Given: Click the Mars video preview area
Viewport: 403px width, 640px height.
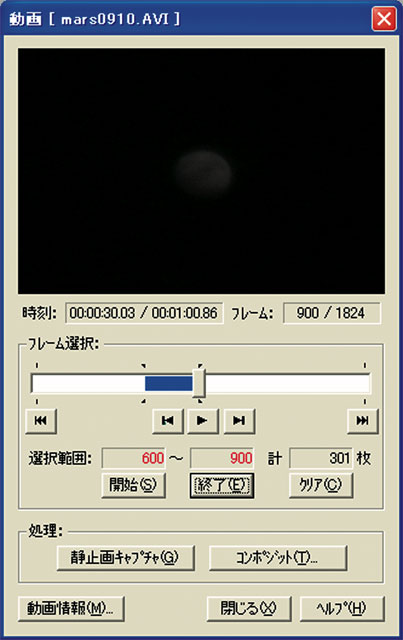Looking at the screenshot, I should point(201,171).
